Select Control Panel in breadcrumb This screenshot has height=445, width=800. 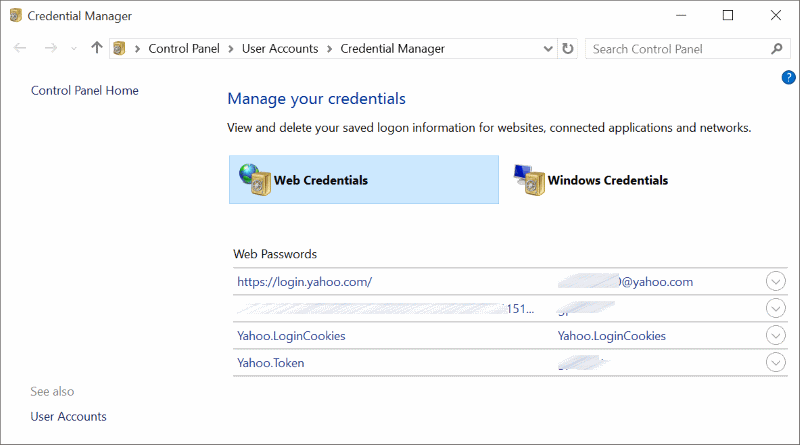point(184,48)
